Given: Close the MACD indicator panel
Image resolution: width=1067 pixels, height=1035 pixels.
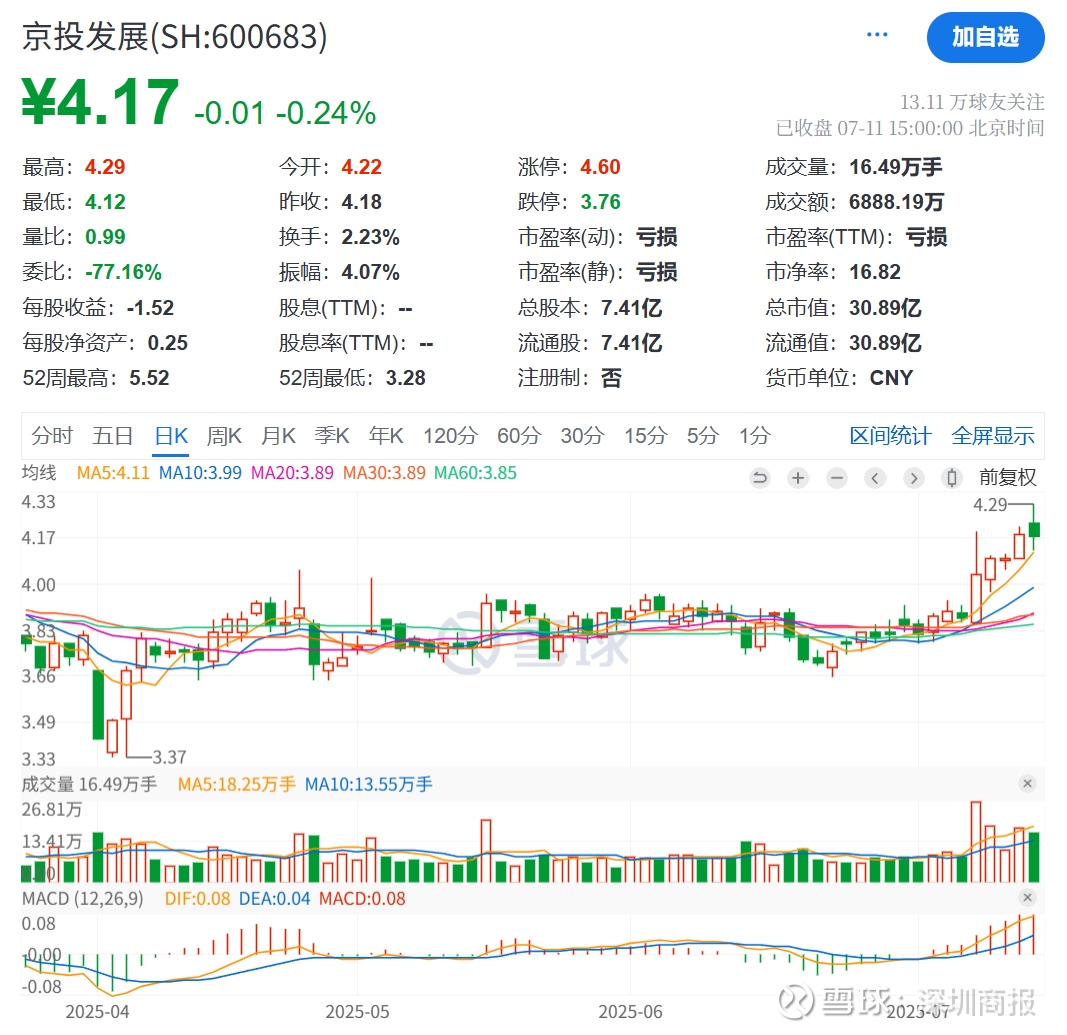Looking at the screenshot, I should coord(1028,898).
